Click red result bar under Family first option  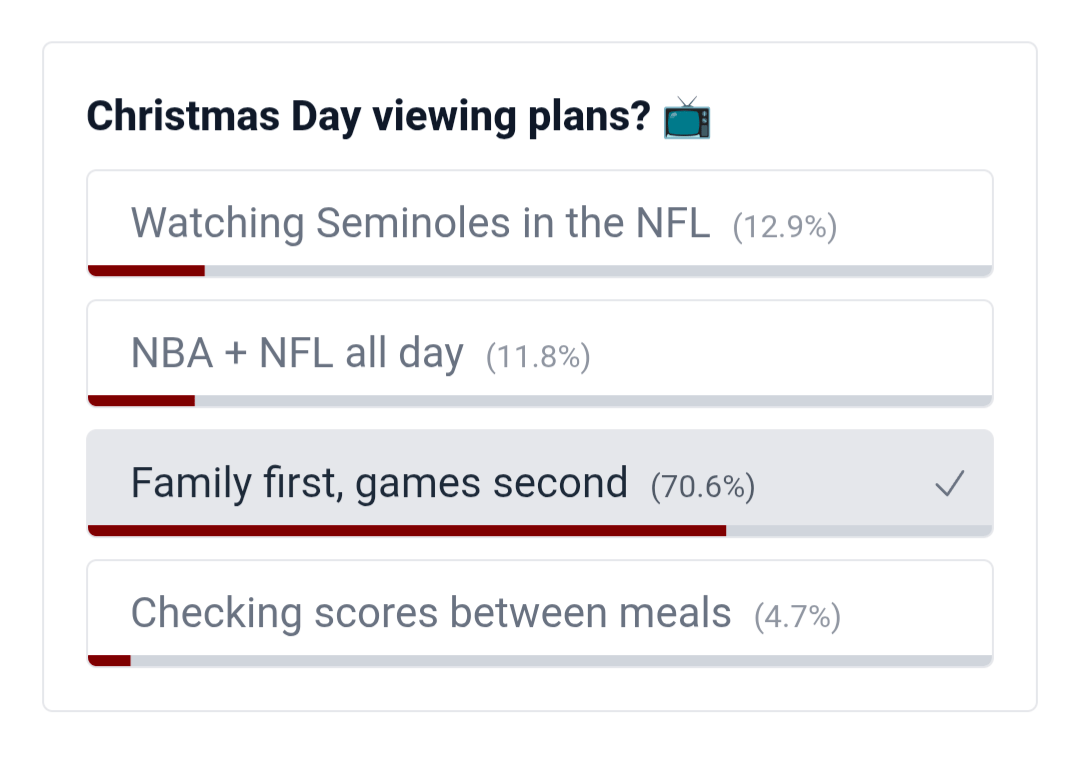click(406, 530)
